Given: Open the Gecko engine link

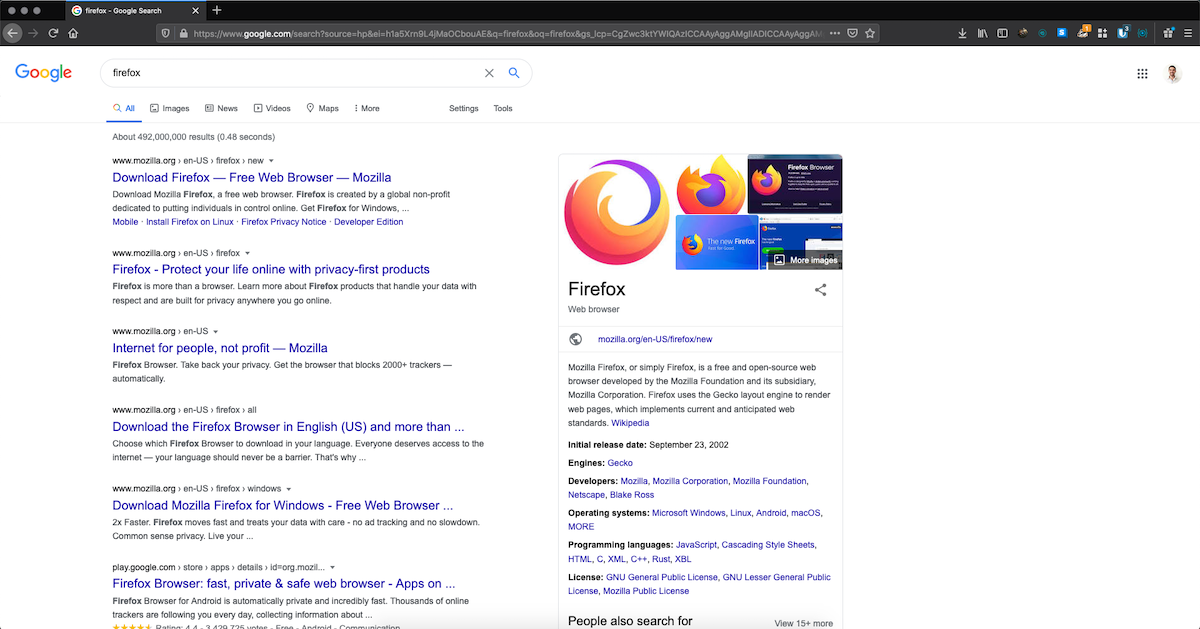Looking at the screenshot, I should click(x=620, y=463).
